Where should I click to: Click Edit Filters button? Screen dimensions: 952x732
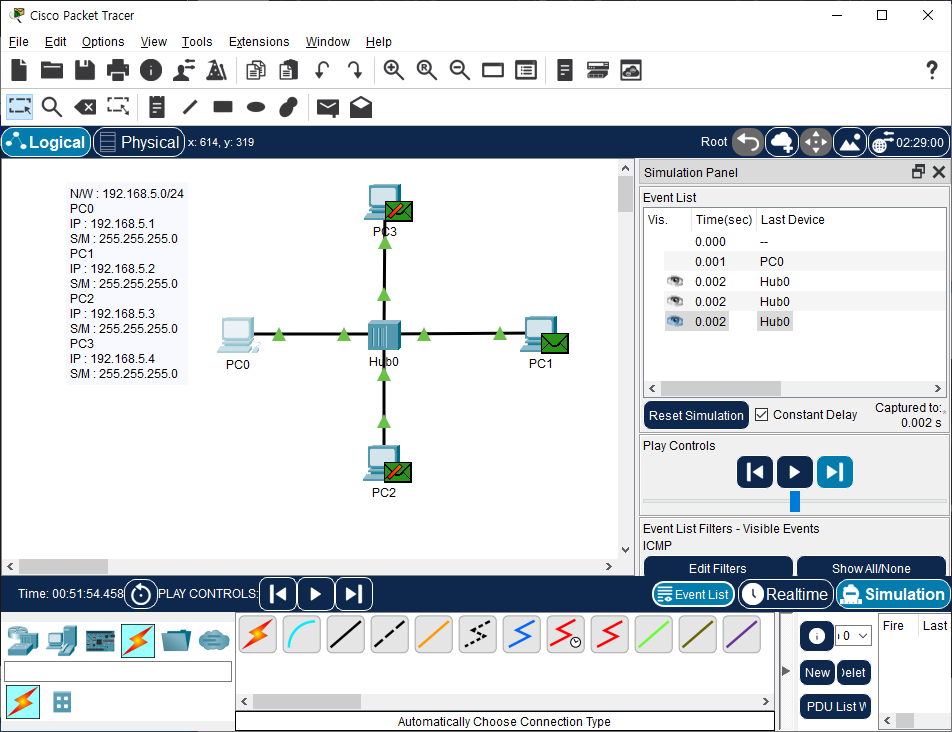pos(718,568)
